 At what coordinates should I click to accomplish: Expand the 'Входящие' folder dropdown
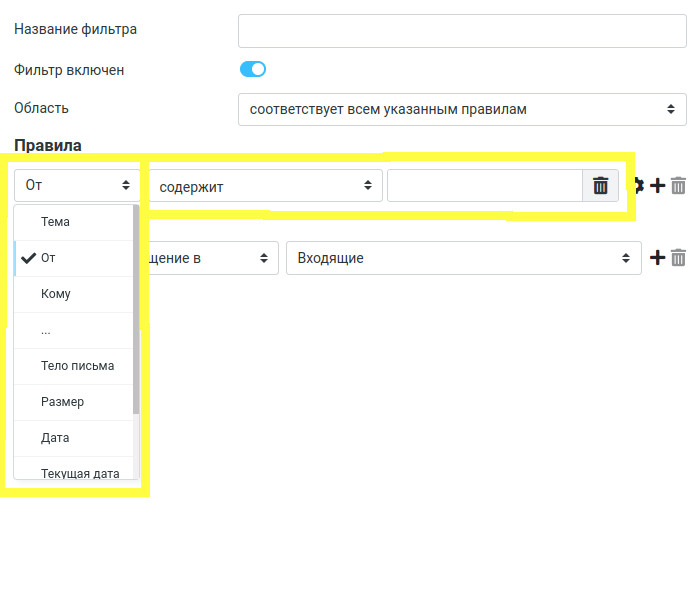(x=463, y=258)
